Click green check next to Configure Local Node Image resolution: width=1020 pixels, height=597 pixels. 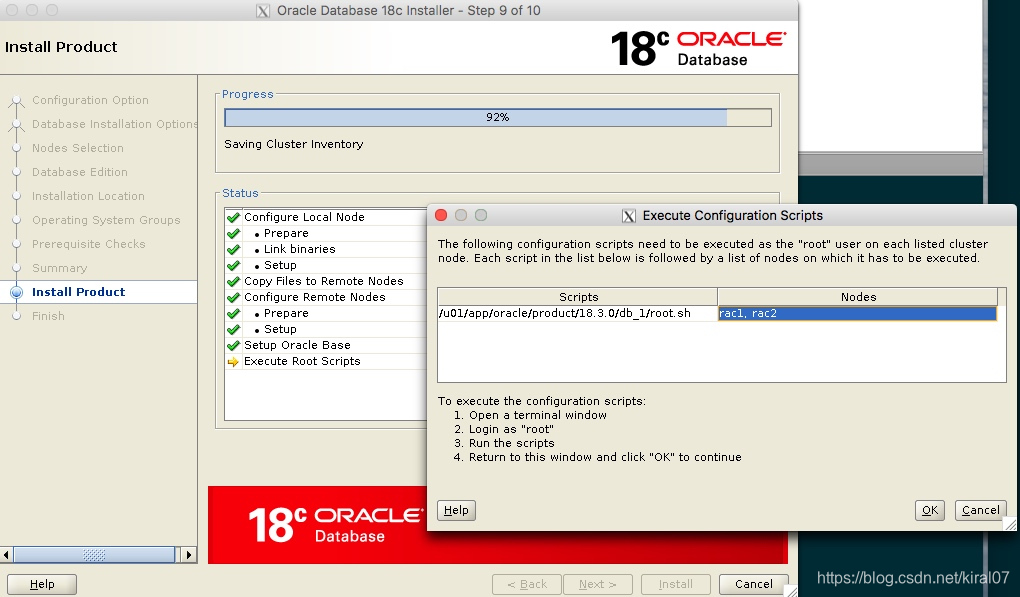(x=234, y=217)
